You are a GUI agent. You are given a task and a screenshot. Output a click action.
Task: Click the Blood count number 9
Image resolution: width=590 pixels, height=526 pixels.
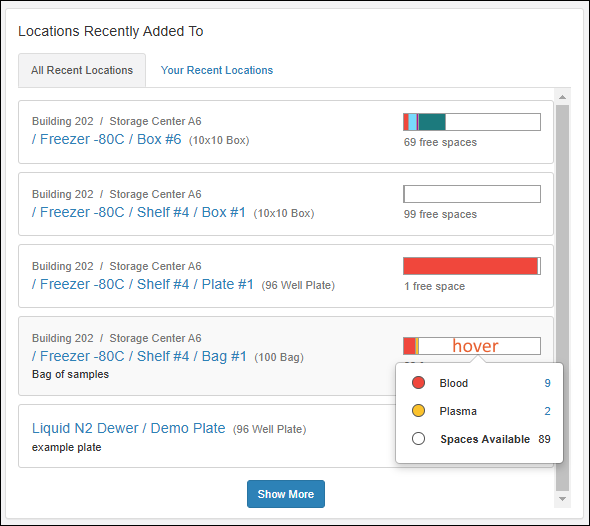[547, 383]
